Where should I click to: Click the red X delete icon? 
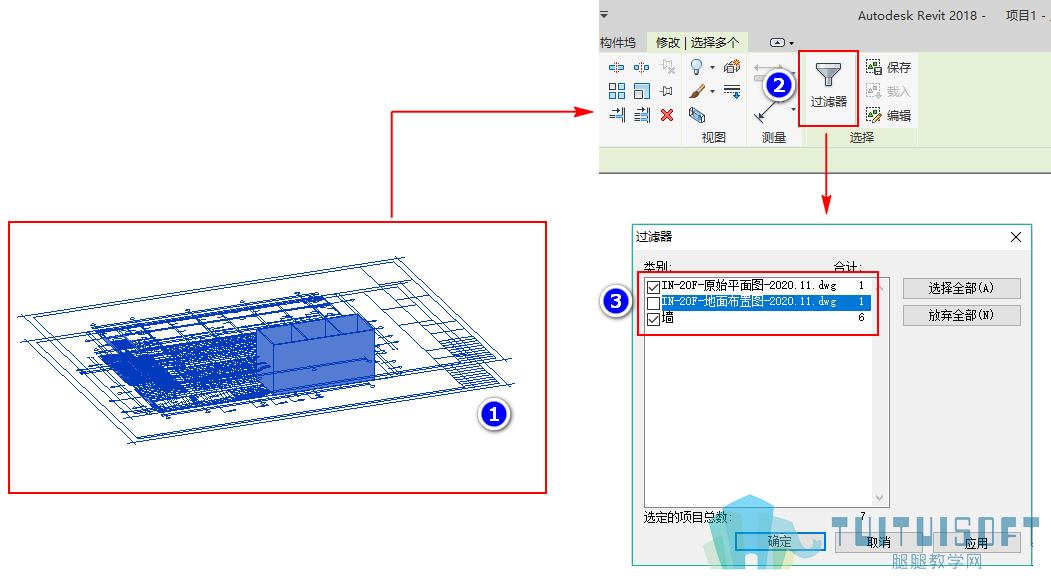(x=667, y=115)
